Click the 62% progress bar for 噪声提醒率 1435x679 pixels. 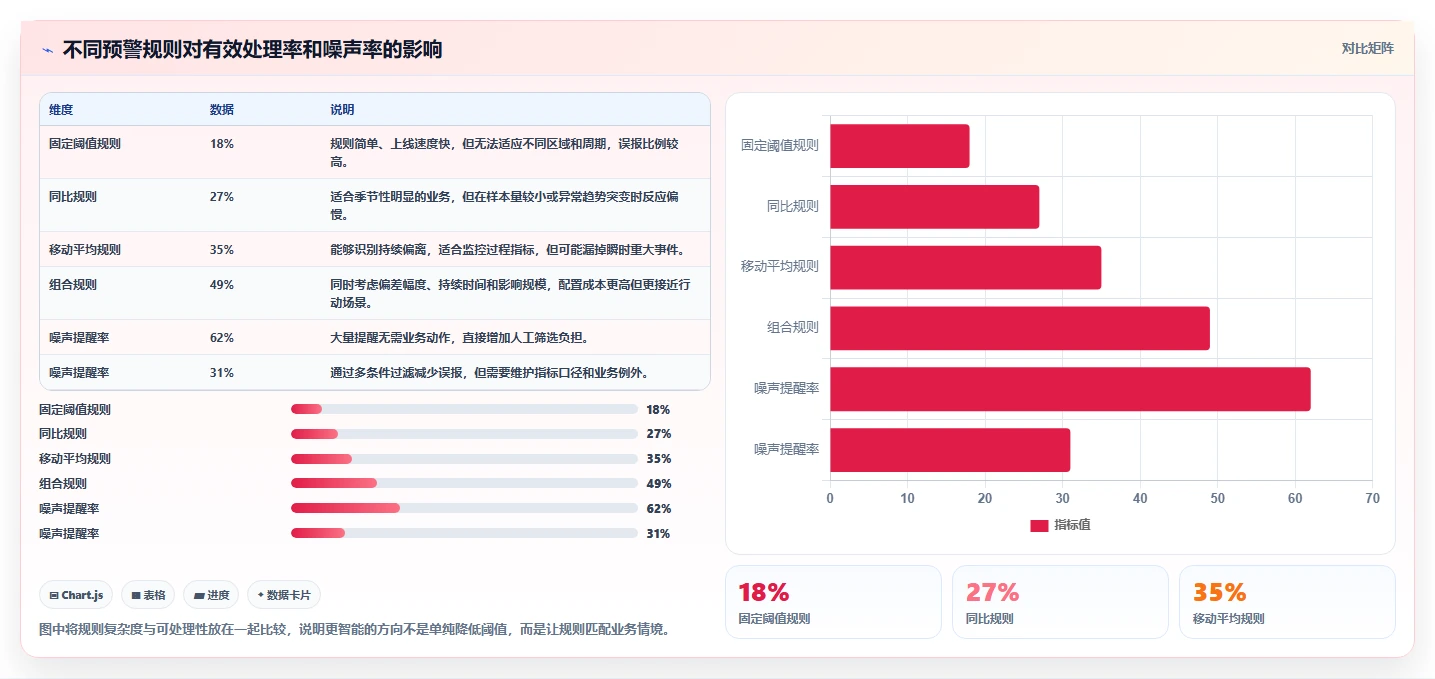pyautogui.click(x=464, y=508)
